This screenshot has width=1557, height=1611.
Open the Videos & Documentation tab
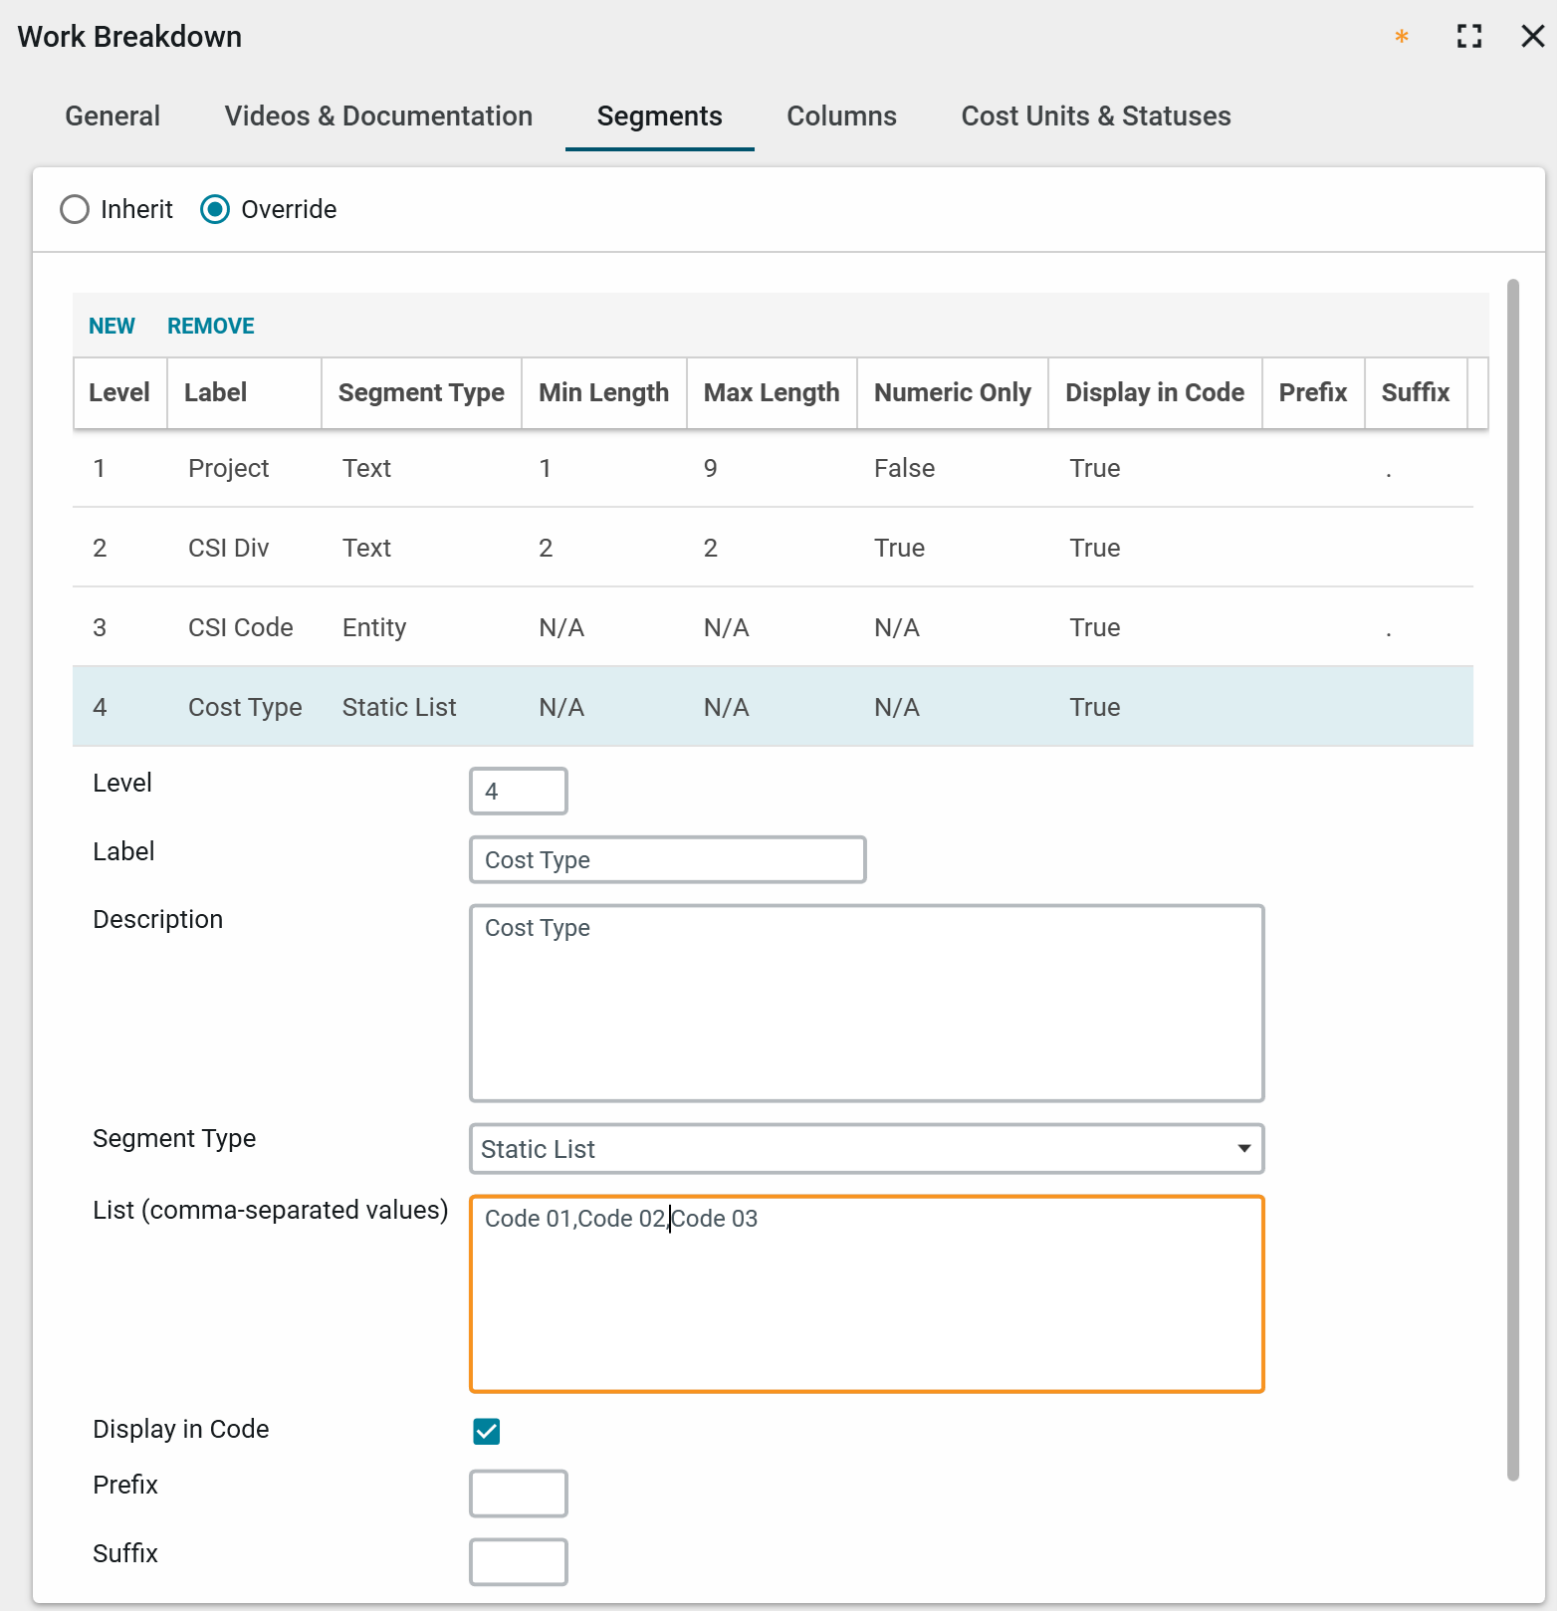(378, 116)
